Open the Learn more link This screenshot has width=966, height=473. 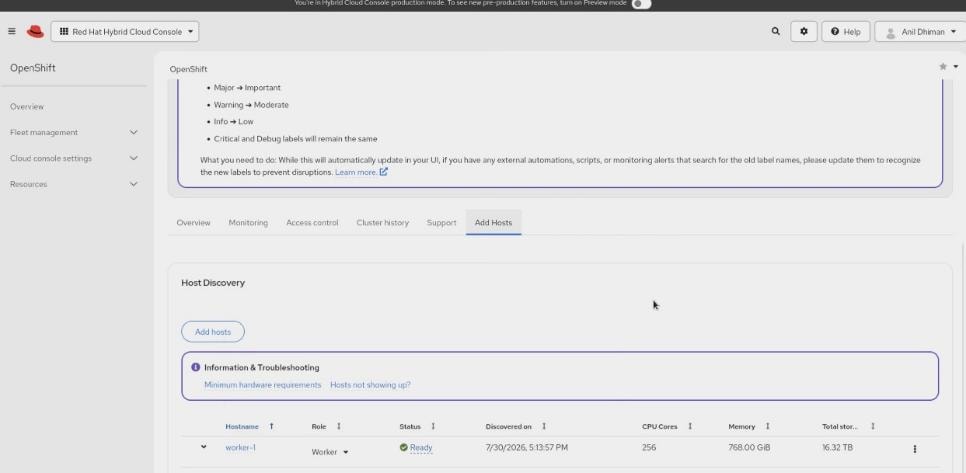click(x=361, y=172)
